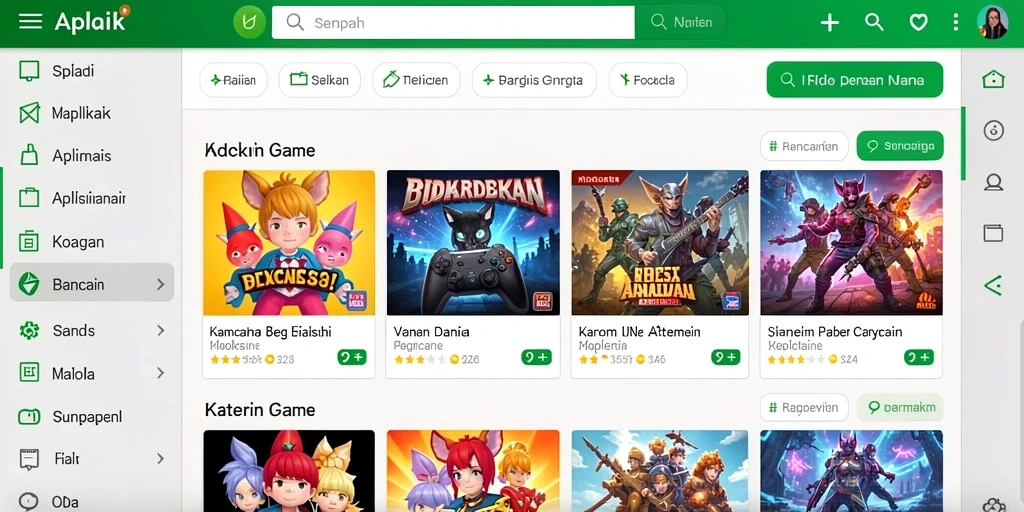This screenshot has width=1024, height=512.
Task: Click the Sands gear icon
Action: pyautogui.click(x=29, y=330)
